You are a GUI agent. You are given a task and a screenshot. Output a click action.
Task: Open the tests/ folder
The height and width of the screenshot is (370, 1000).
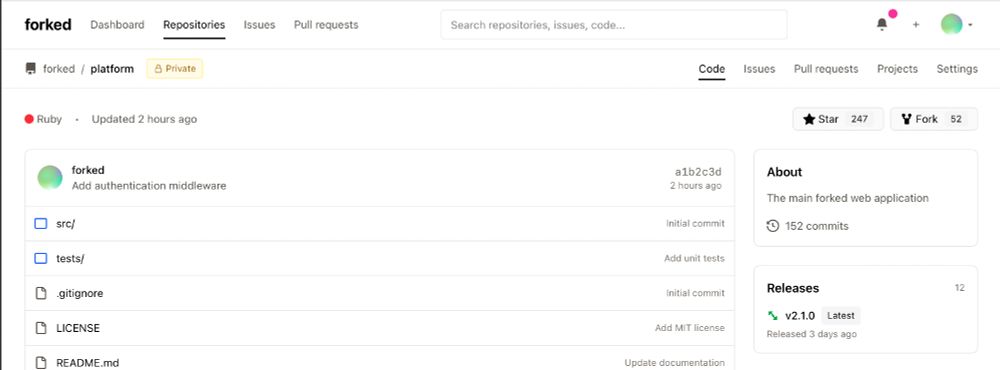pyautogui.click(x=70, y=258)
